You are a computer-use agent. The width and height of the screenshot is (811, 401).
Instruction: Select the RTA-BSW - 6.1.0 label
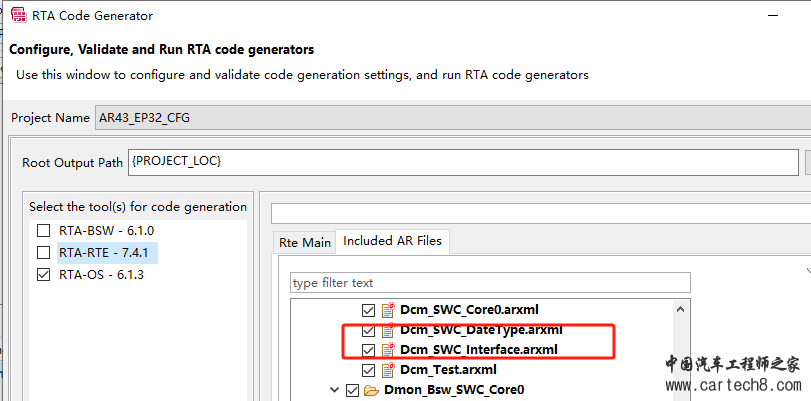(x=107, y=231)
